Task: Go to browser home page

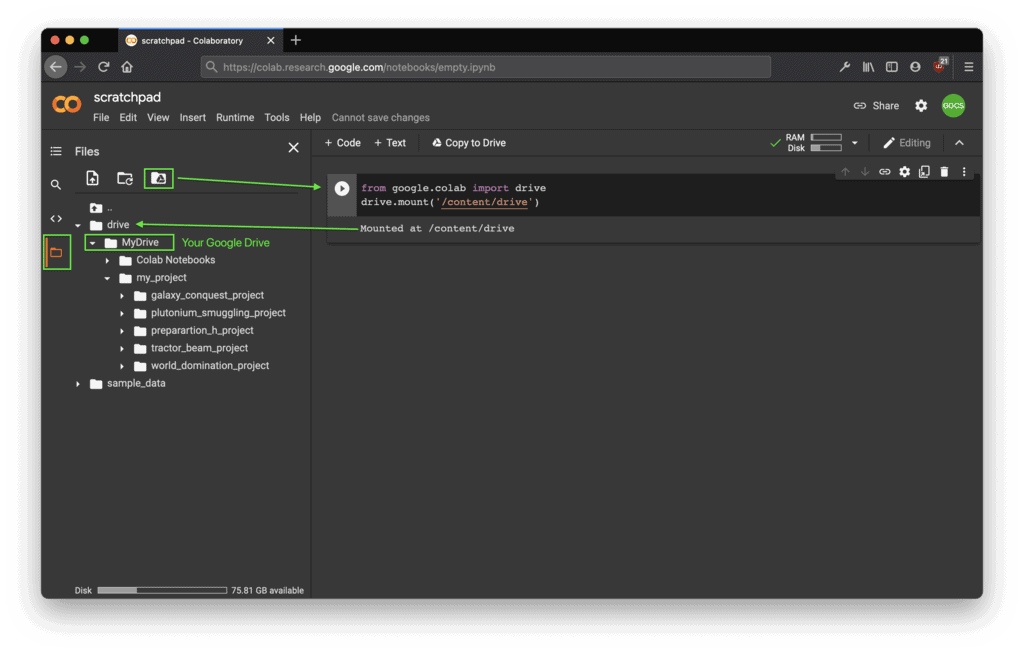Action: (x=127, y=67)
